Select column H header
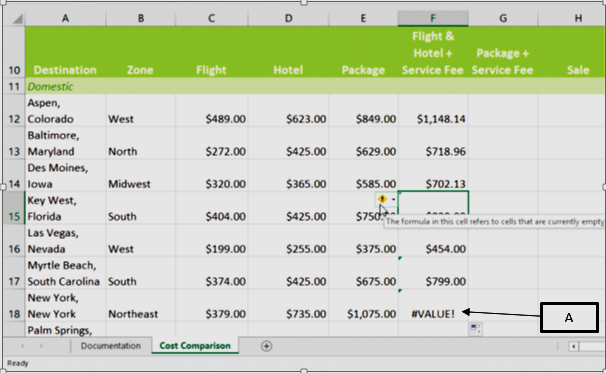Viewport: 606px width, 373px height. click(572, 19)
